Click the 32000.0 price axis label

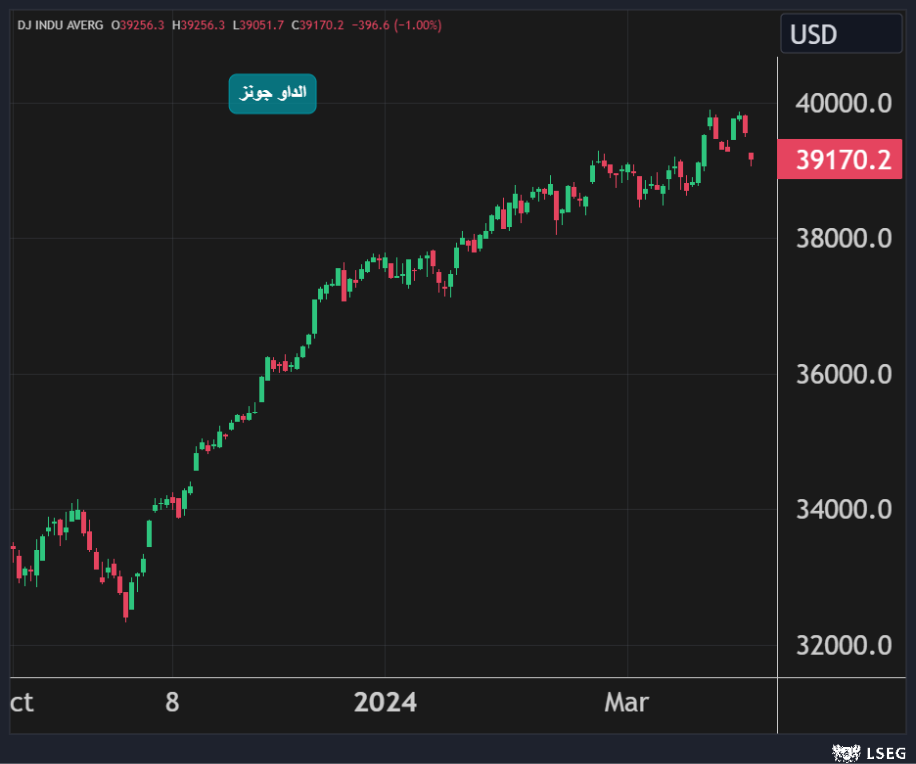tap(842, 645)
